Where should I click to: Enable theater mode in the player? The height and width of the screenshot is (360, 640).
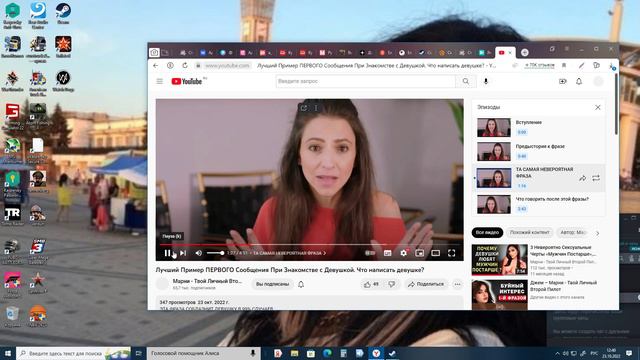pos(436,253)
